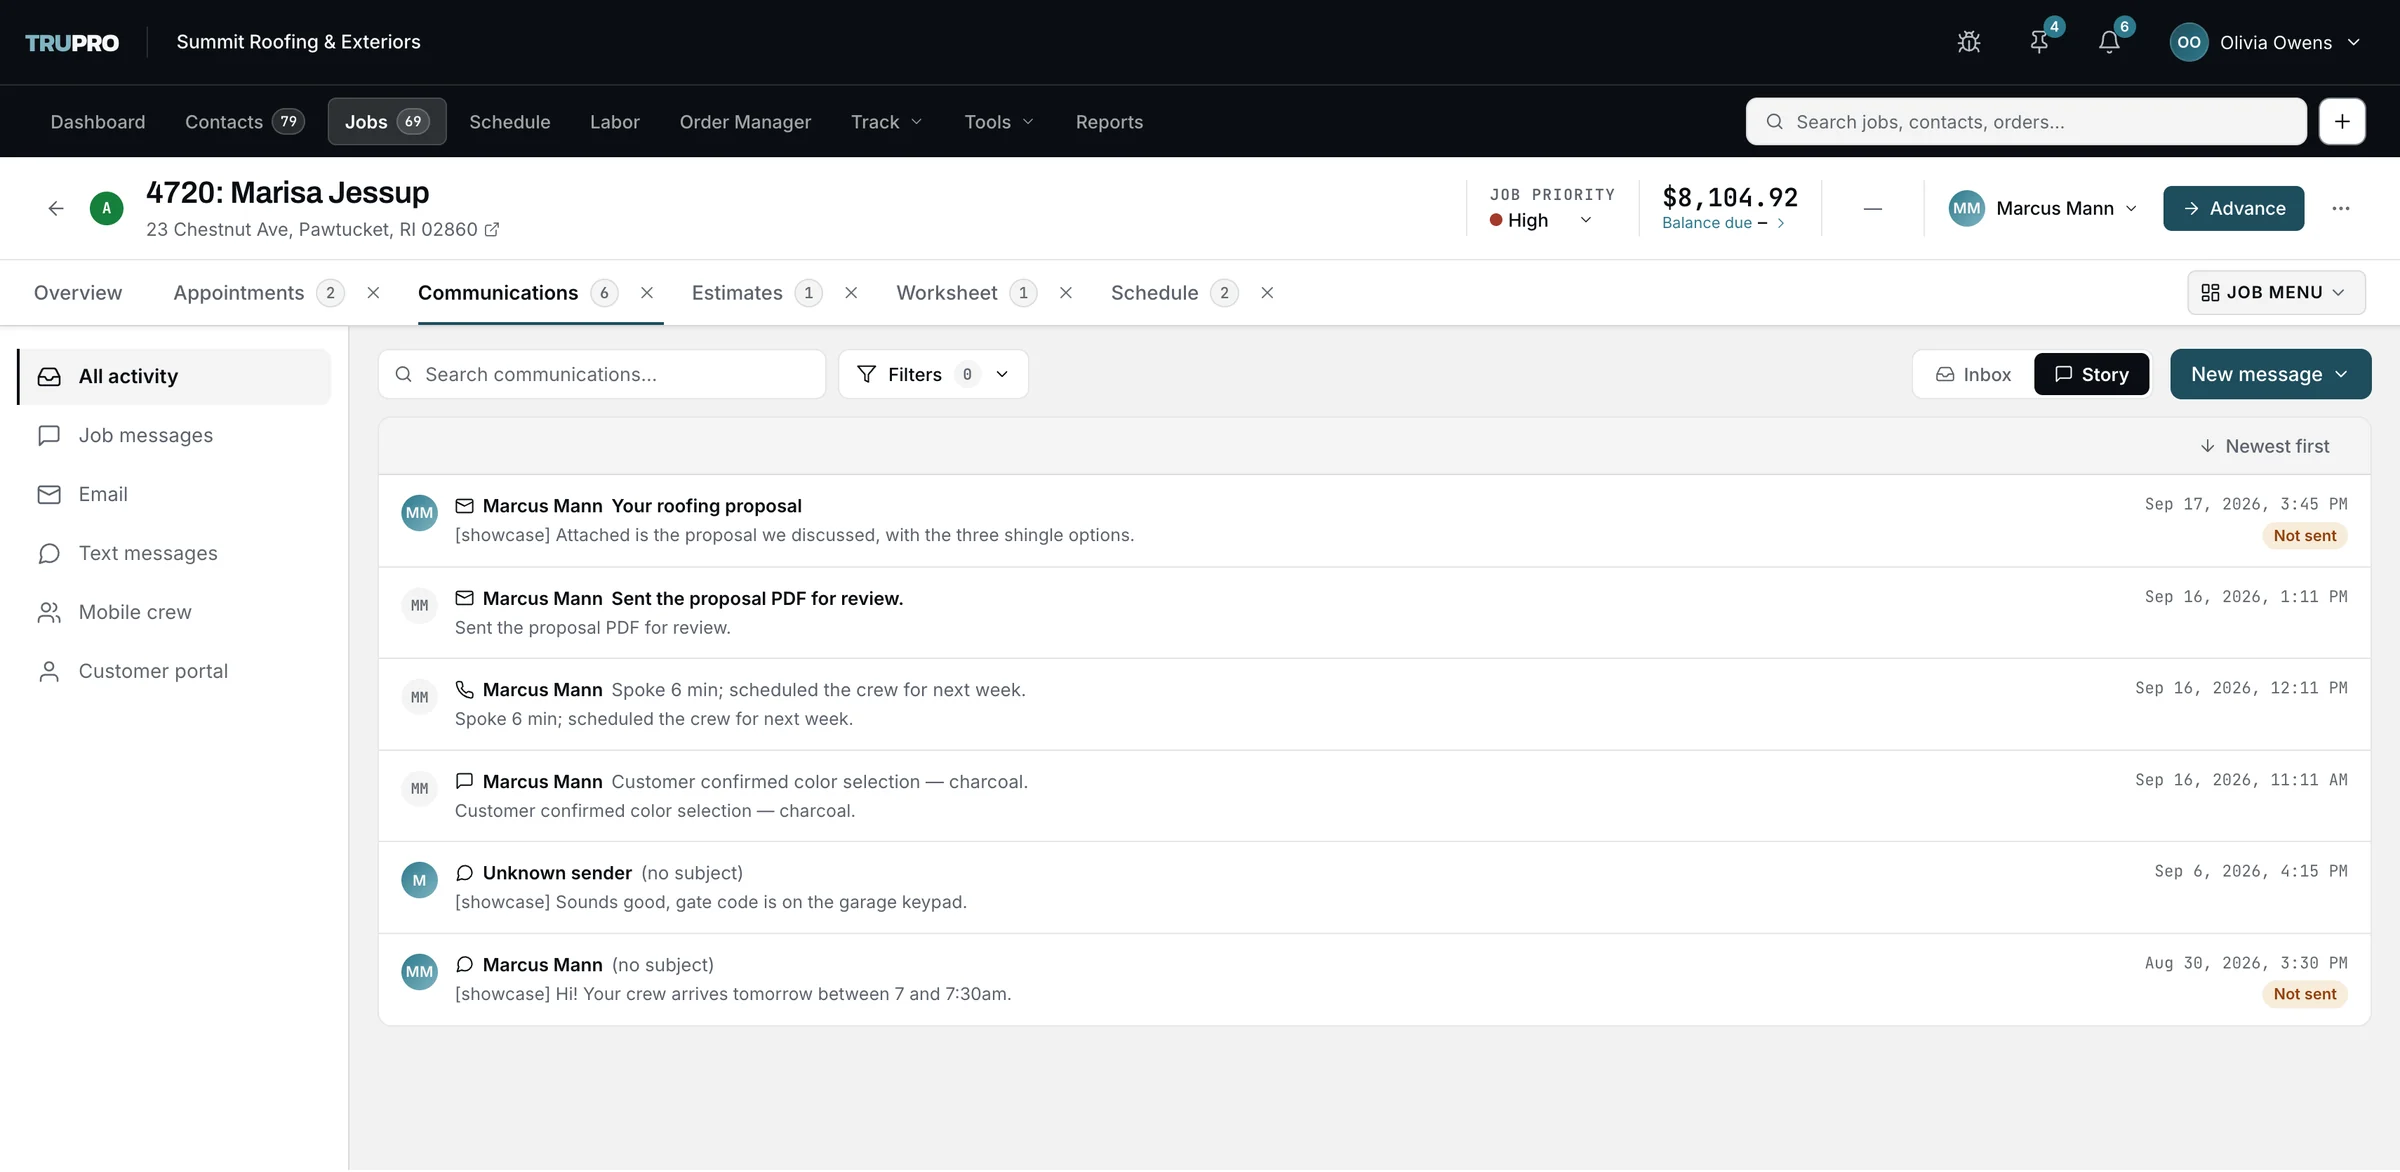Viewport: 2400px width, 1172px height.
Task: Select Email in the sidebar
Action: (175, 495)
